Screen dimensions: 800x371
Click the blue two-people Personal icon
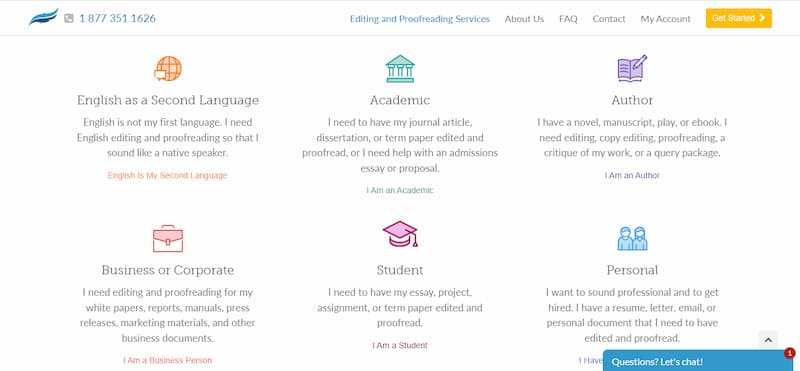point(632,238)
